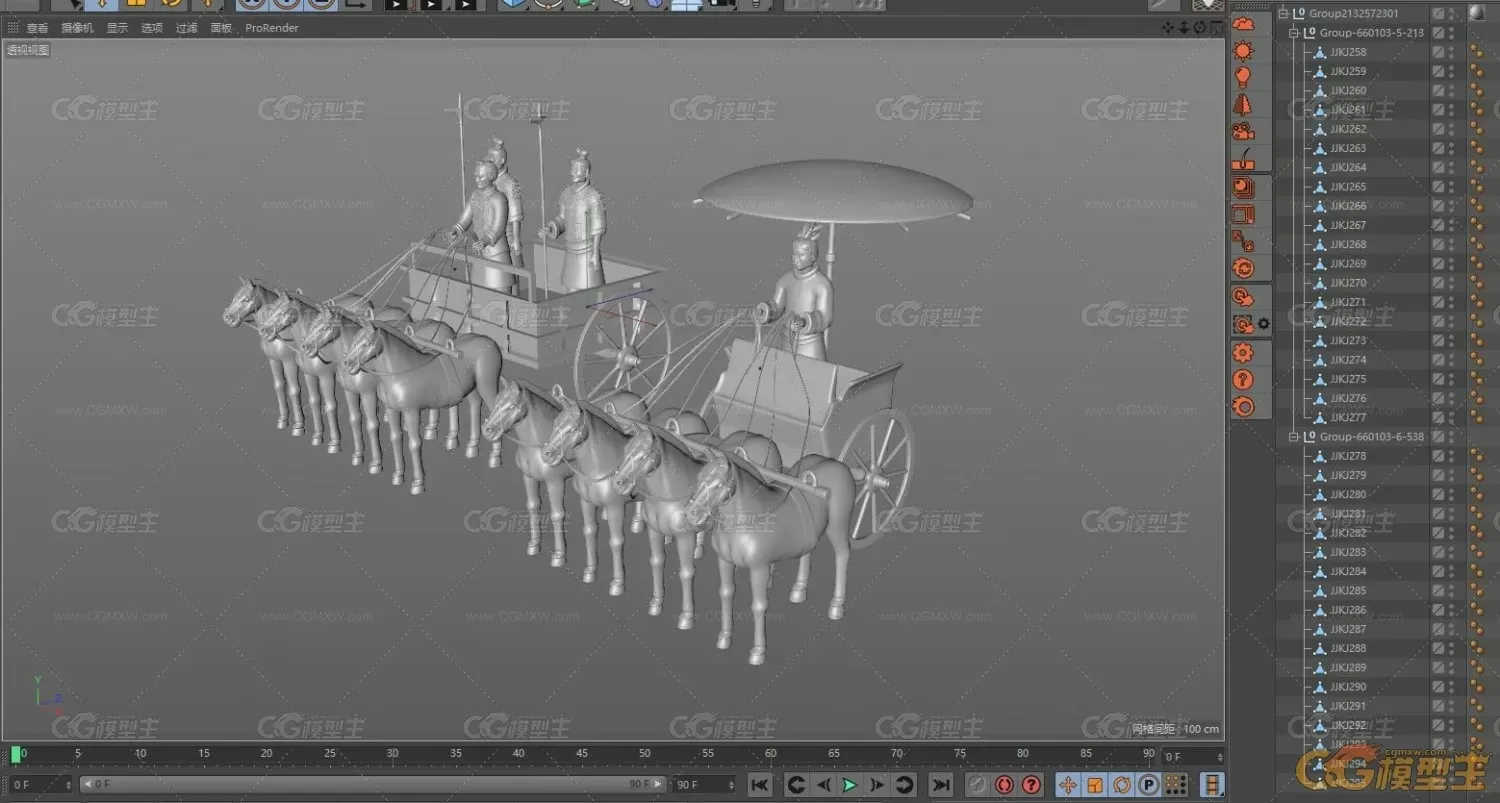The width and height of the screenshot is (1500, 803).
Task: Click the polygon object icon of JJKJ270
Action: coord(1320,283)
